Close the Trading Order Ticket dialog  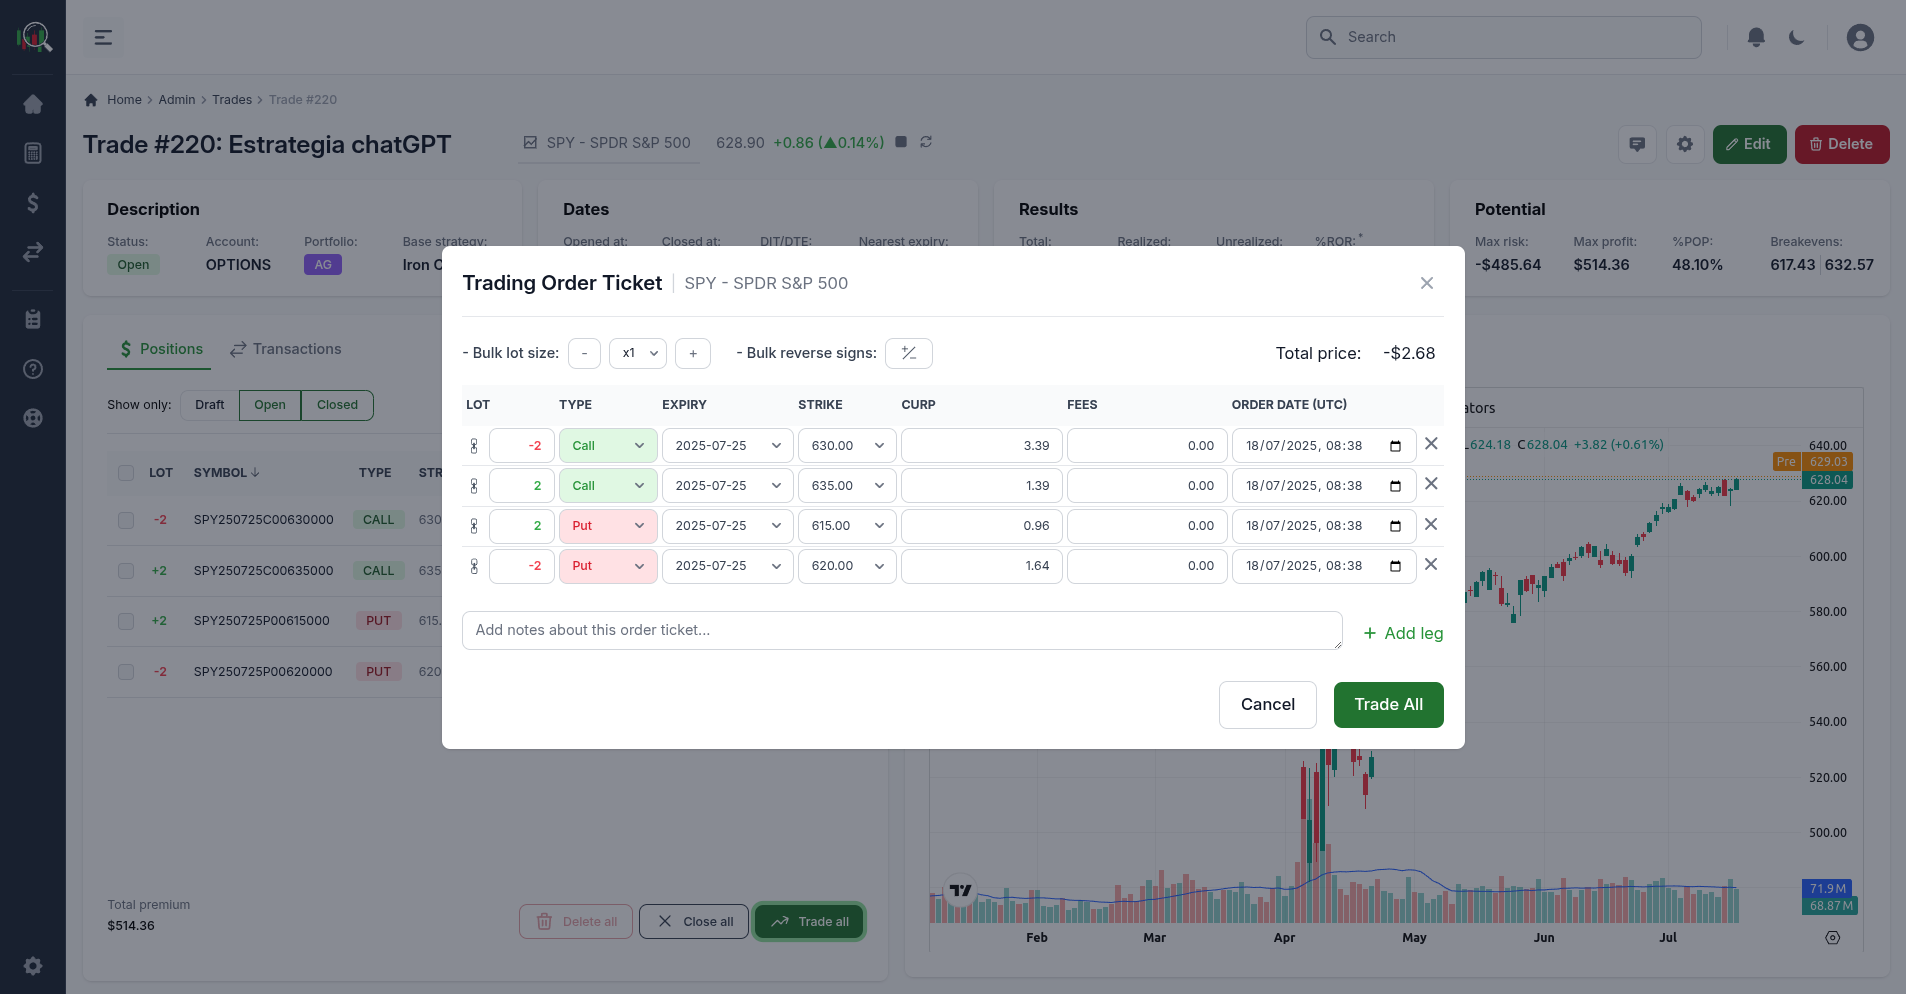pyautogui.click(x=1426, y=283)
